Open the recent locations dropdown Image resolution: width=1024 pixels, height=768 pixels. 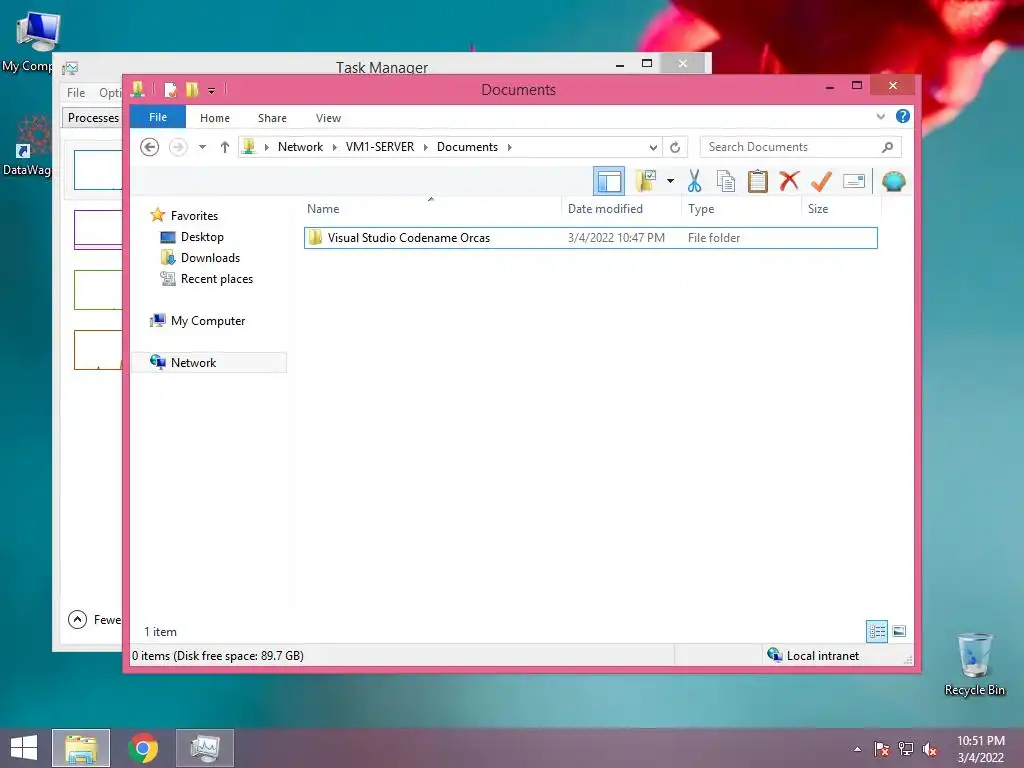tap(202, 147)
